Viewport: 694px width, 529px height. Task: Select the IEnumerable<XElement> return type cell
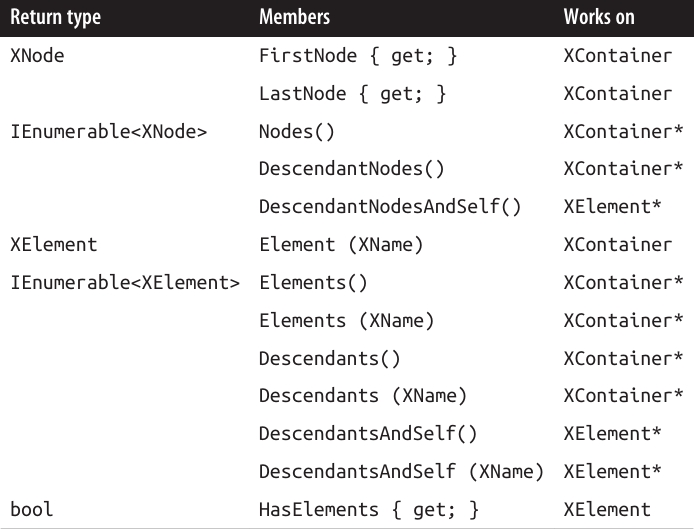pyautogui.click(x=125, y=283)
